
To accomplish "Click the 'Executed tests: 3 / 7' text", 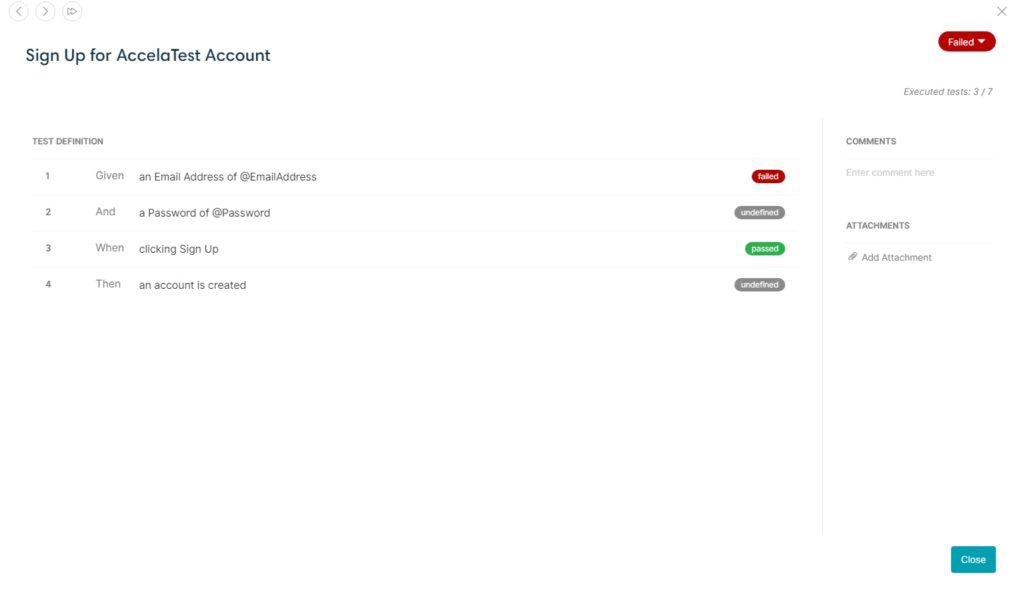I will tap(948, 92).
